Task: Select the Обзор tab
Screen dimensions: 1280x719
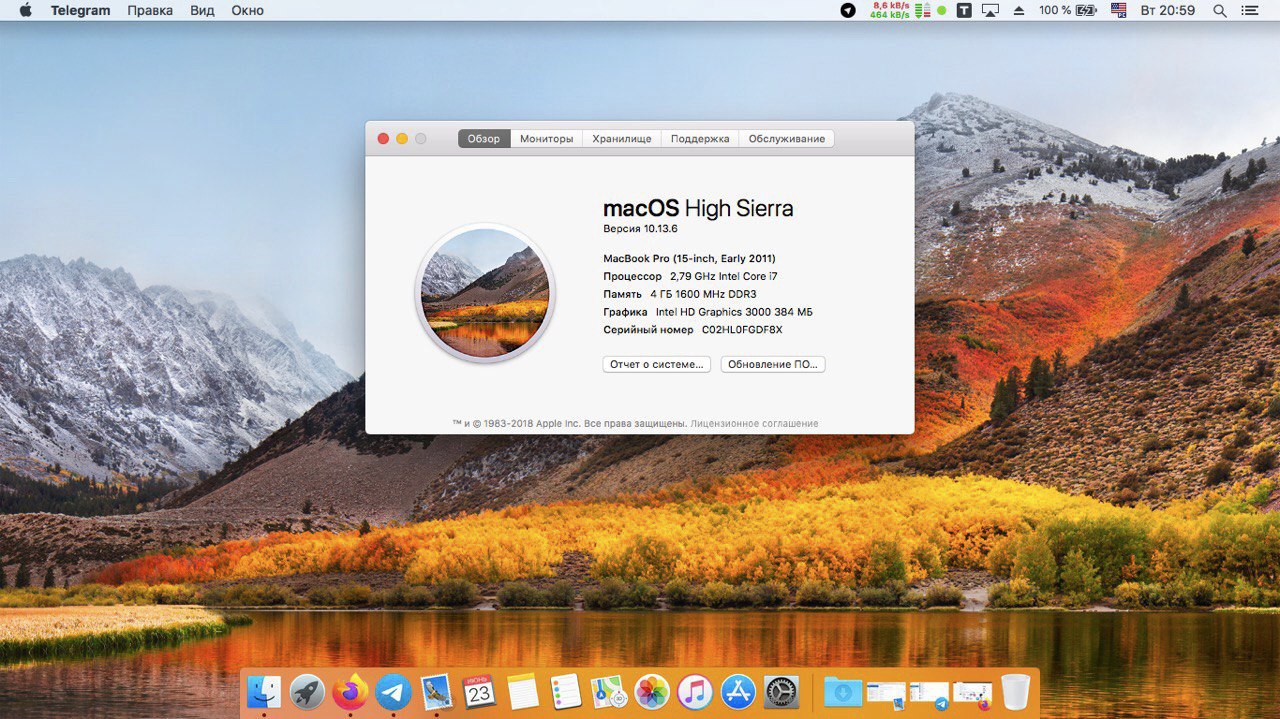Action: click(484, 139)
